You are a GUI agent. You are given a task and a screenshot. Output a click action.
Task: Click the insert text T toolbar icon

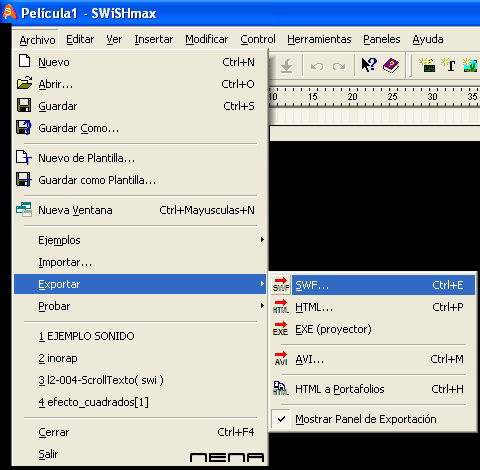click(x=448, y=65)
